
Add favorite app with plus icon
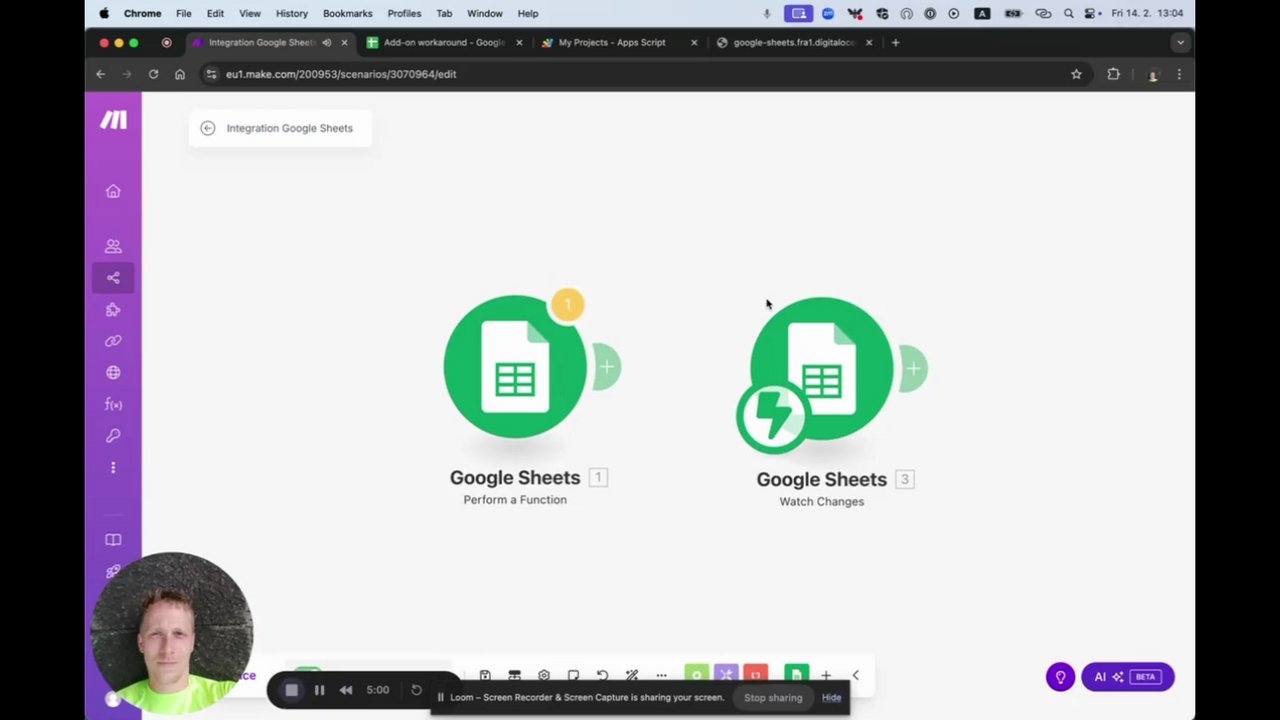[x=826, y=676]
